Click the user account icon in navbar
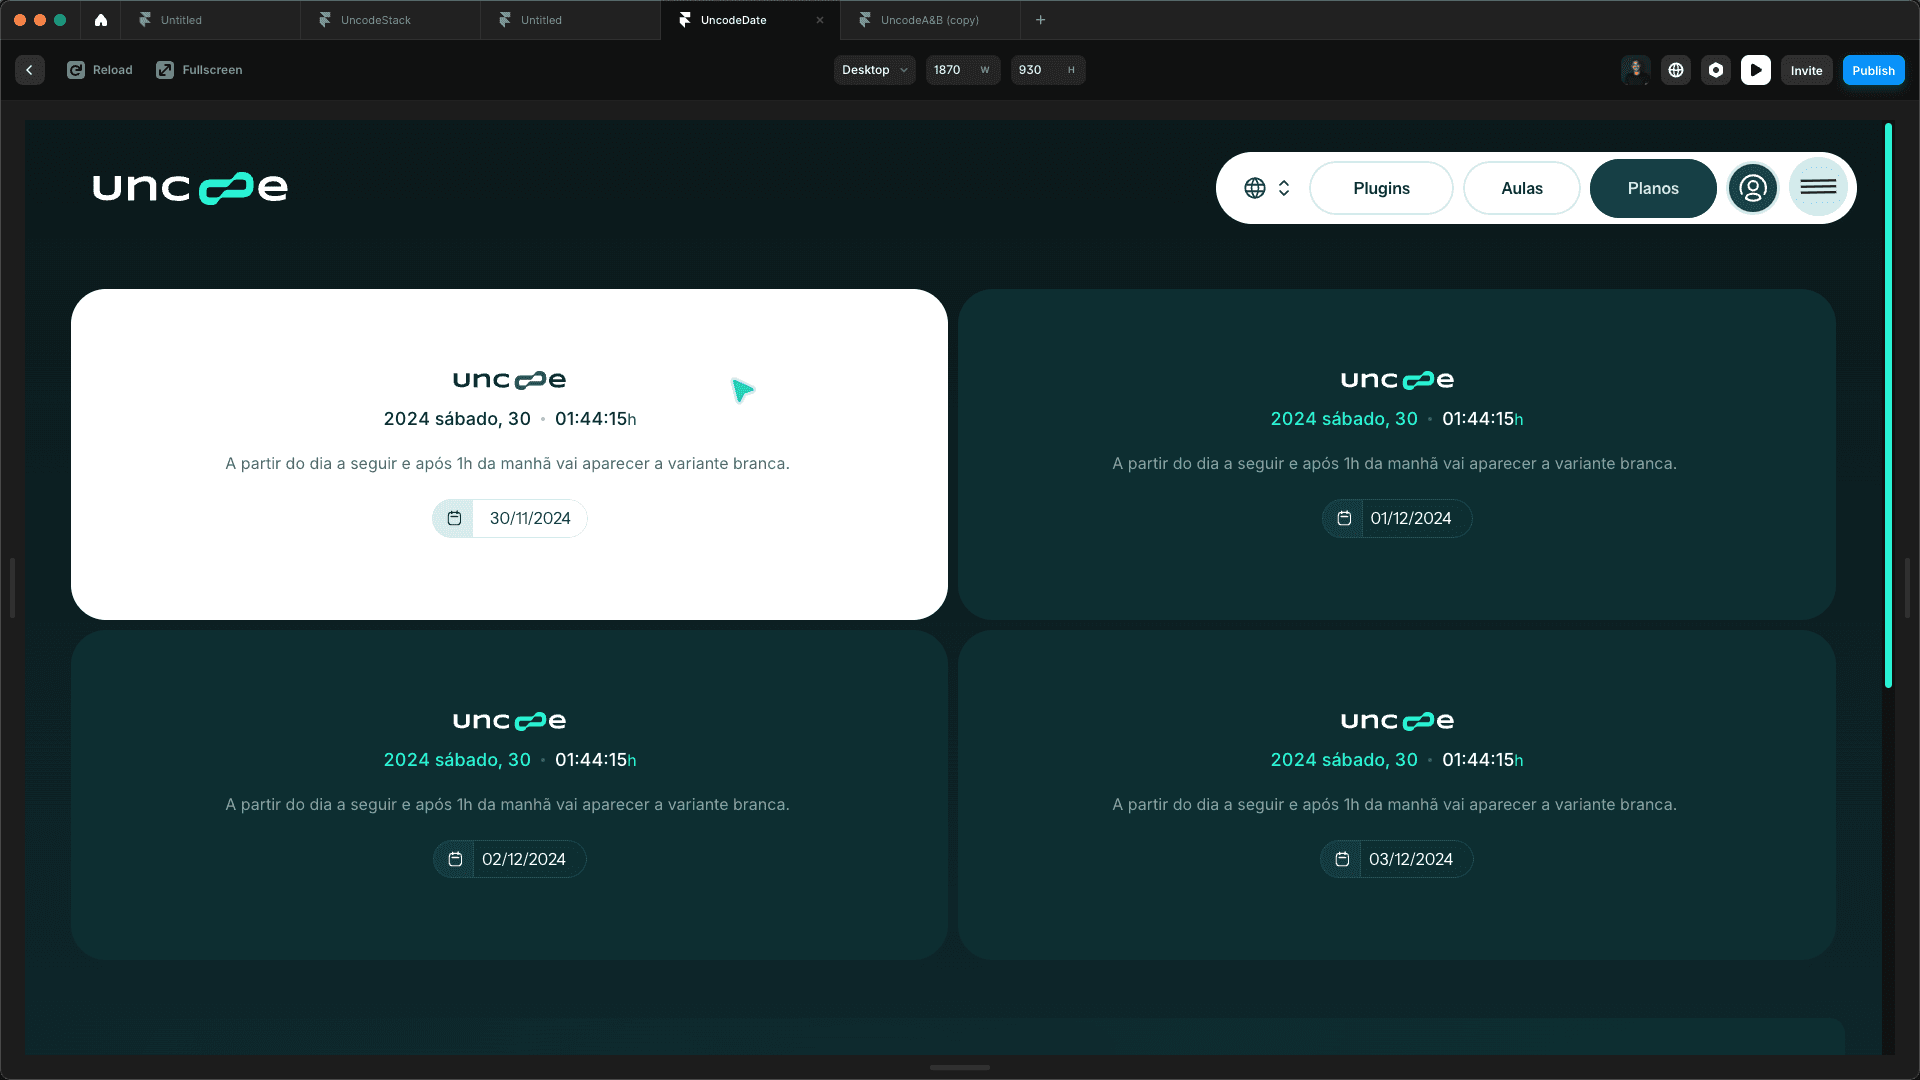 click(x=1753, y=188)
